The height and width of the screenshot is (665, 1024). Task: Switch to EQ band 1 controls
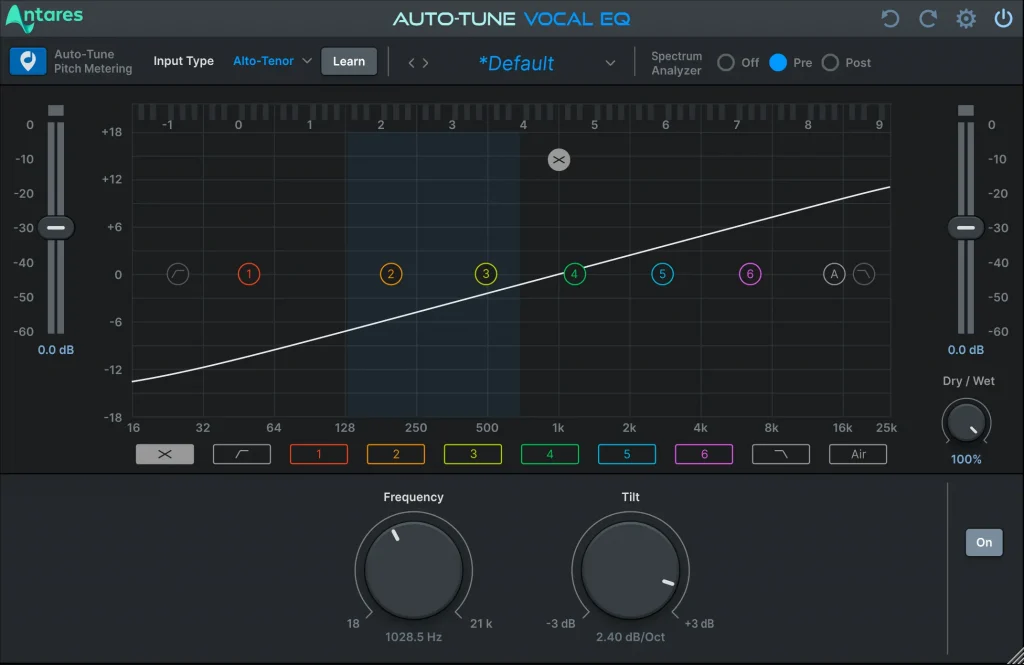coord(318,454)
